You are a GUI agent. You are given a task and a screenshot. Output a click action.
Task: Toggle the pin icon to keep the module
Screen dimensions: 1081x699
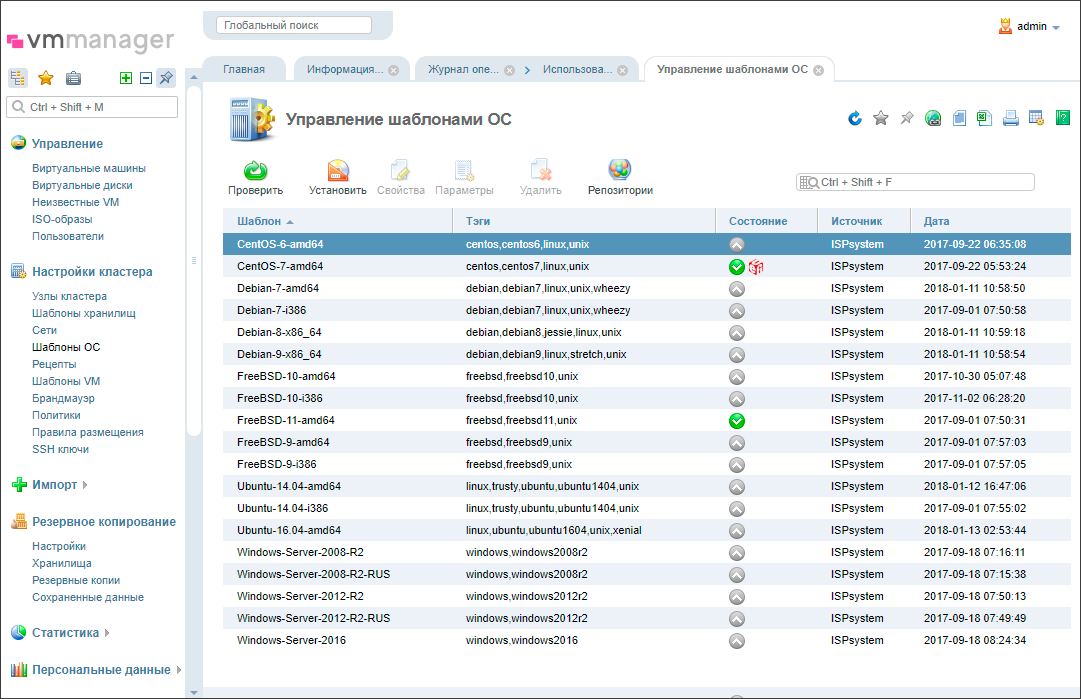pos(906,118)
